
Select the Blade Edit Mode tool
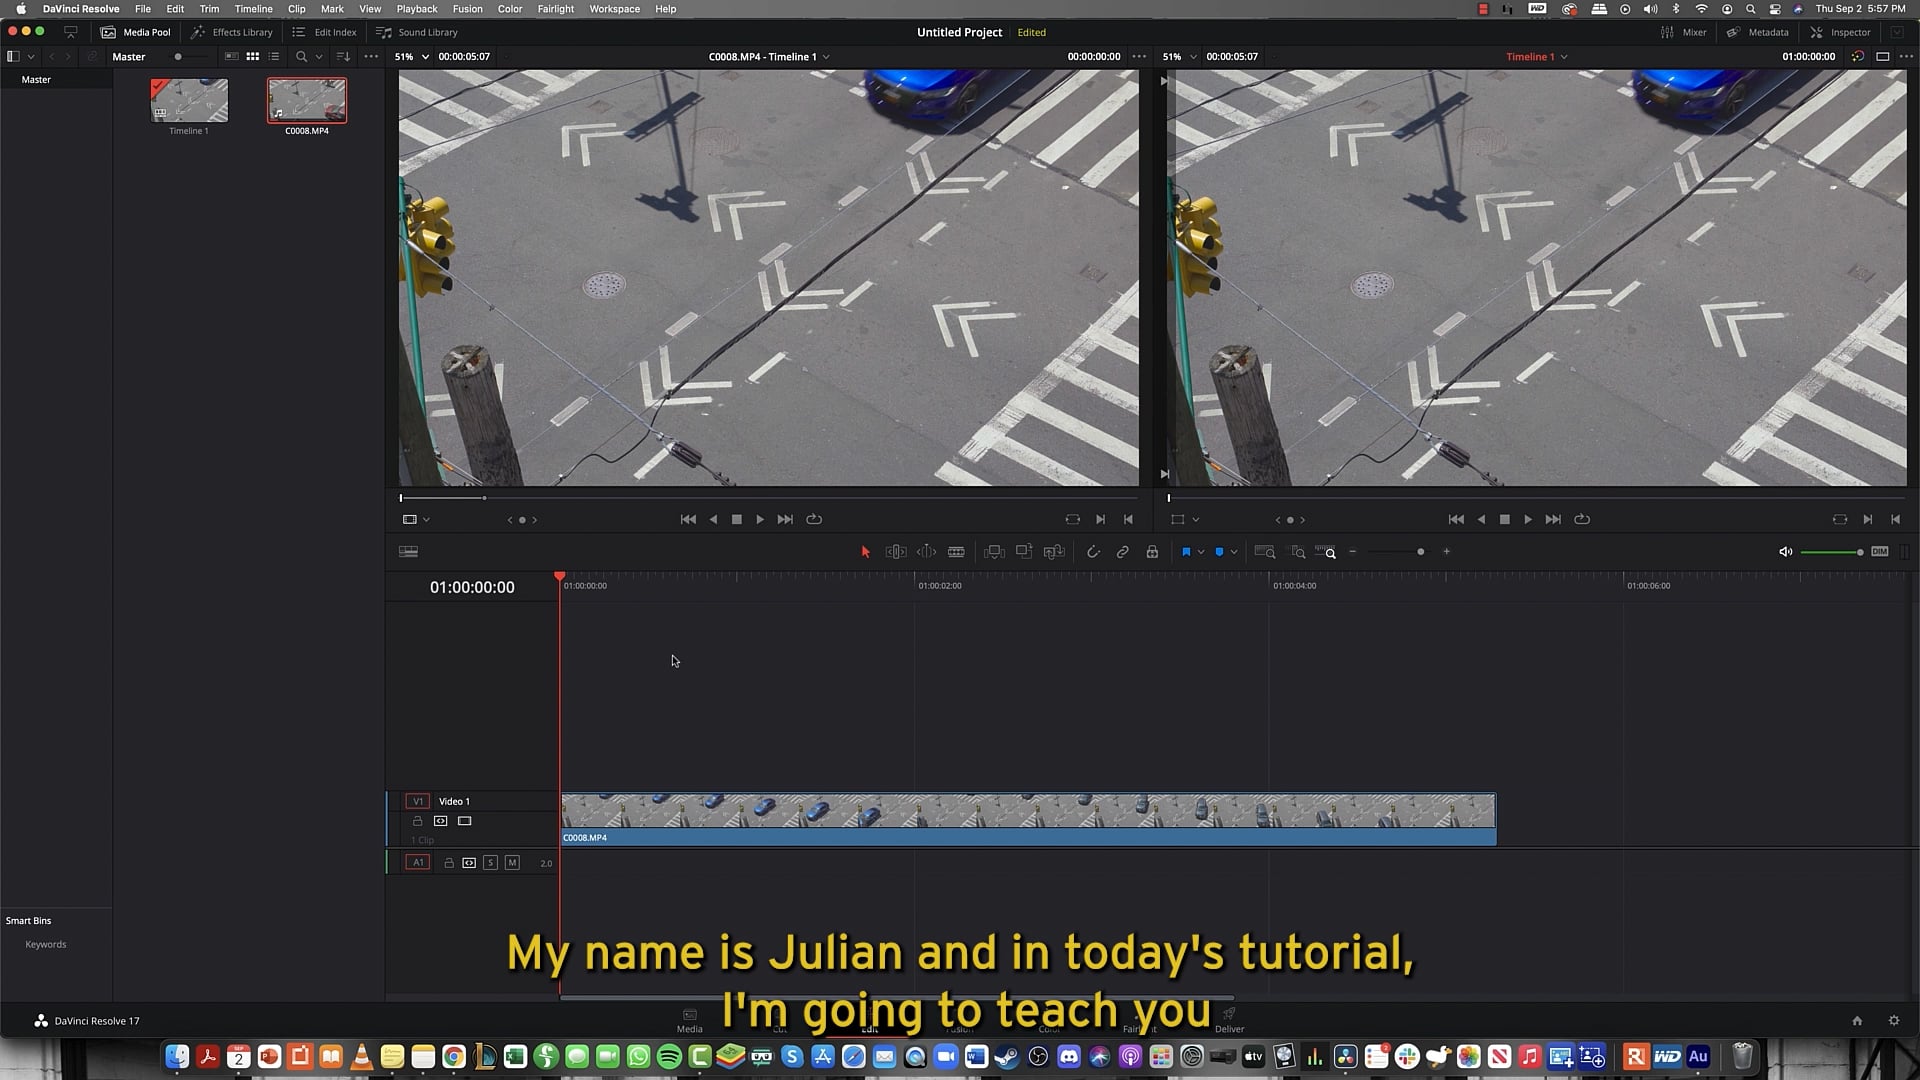pos(956,551)
